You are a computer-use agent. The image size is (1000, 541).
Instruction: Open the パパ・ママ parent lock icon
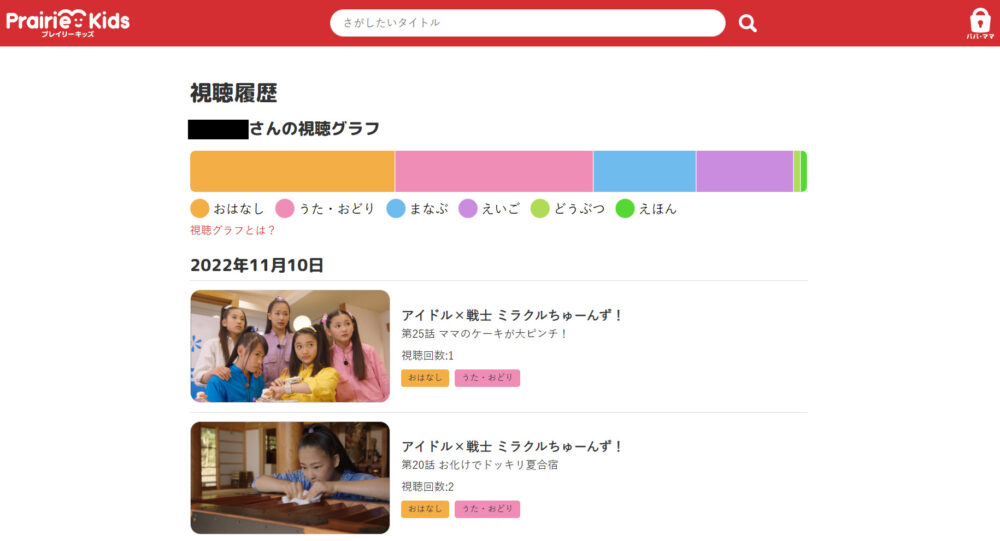point(980,23)
